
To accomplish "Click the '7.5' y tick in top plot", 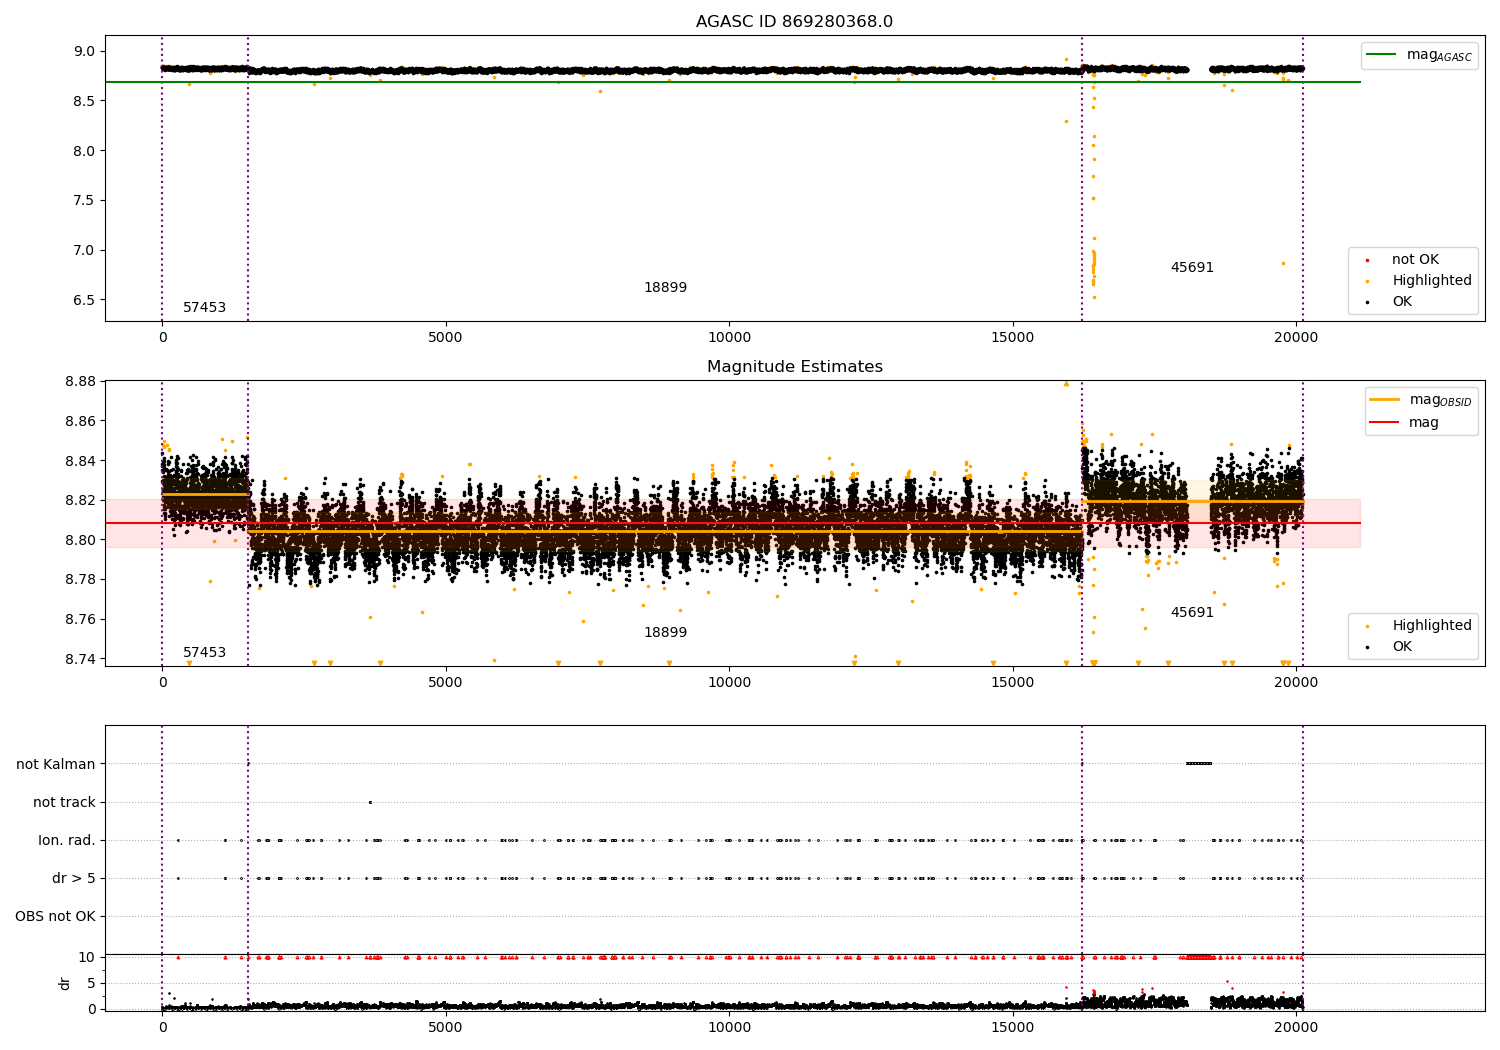I will pos(85,201).
